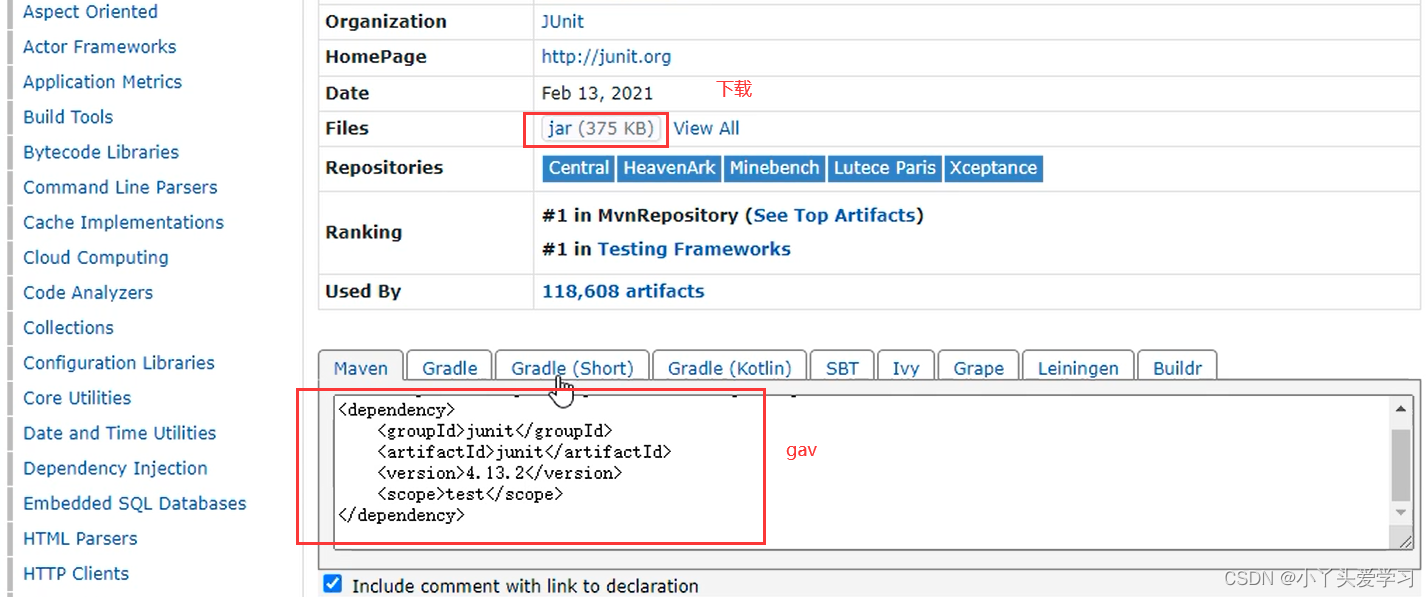Viewport: 1428px width, 597px height.
Task: Click the View All files link
Action: coord(706,128)
